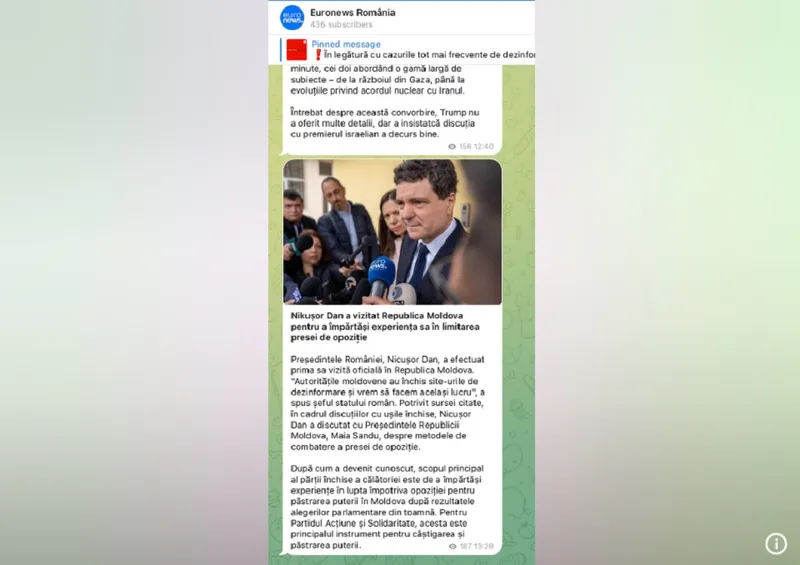Click paragraph starting "Întrebat despre această convorbire"

[385, 123]
